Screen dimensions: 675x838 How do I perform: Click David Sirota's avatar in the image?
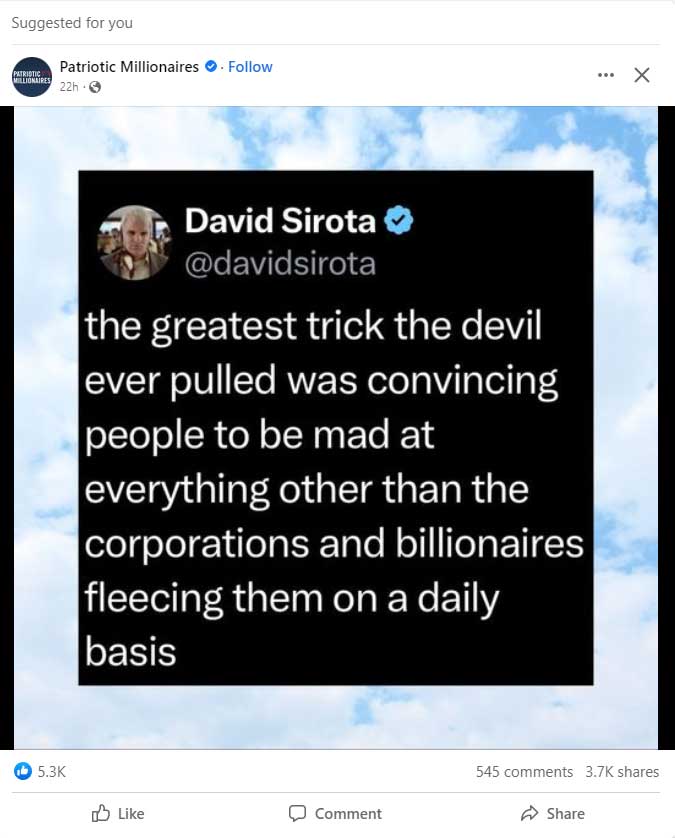tap(134, 243)
